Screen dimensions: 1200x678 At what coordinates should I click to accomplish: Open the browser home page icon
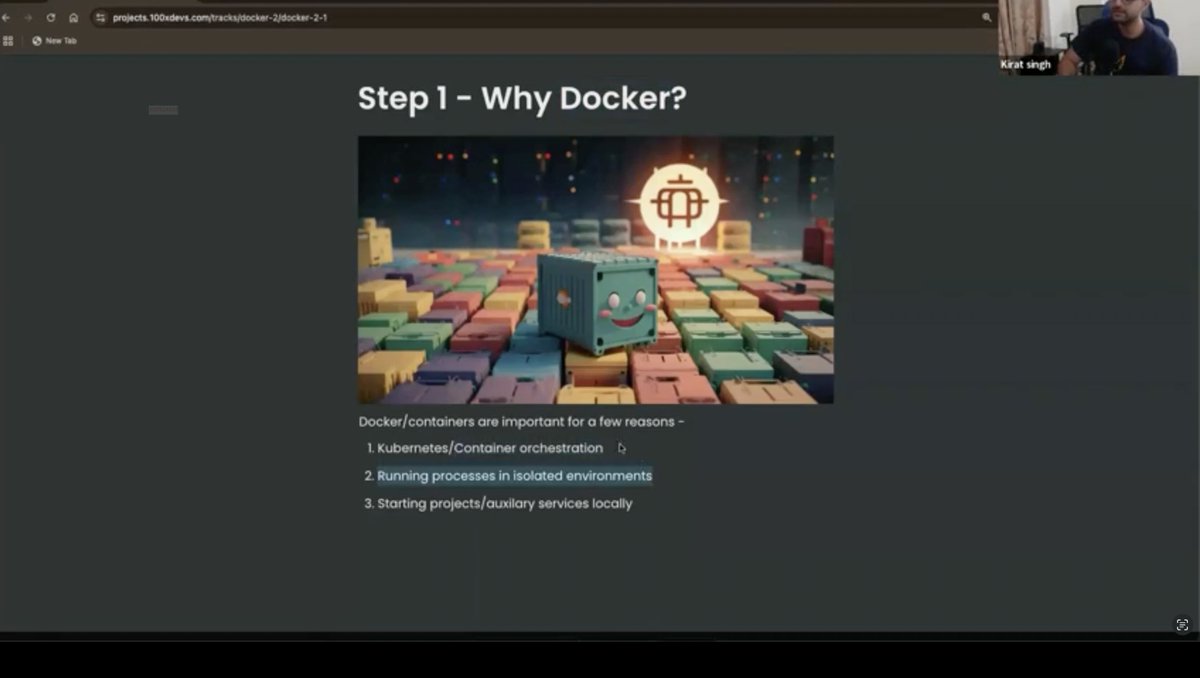tap(73, 17)
